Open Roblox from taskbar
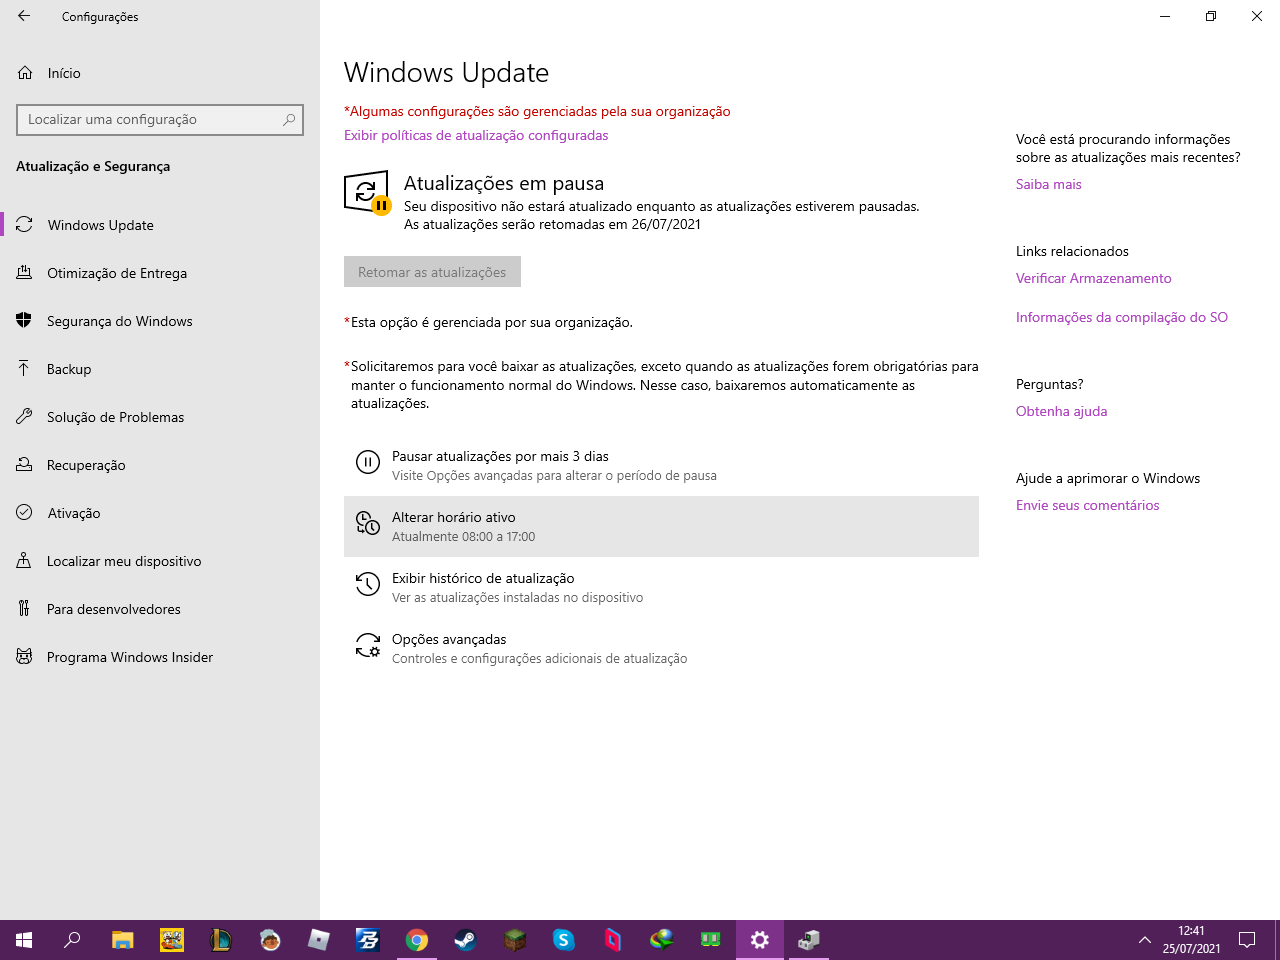 point(319,940)
